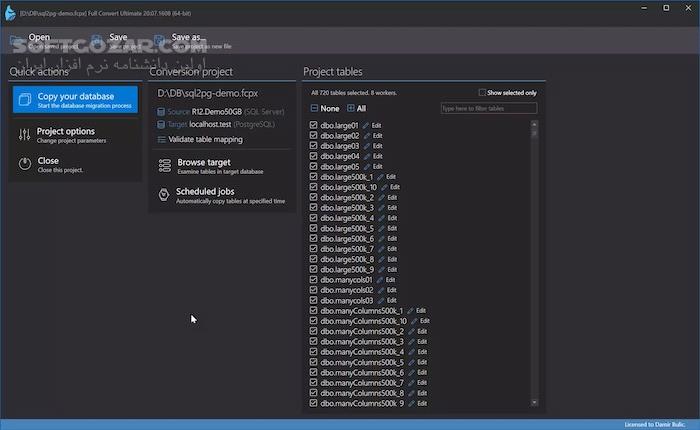Uncheck the dbo.large02 table checkbox
This screenshot has width=700, height=430.
(x=313, y=135)
